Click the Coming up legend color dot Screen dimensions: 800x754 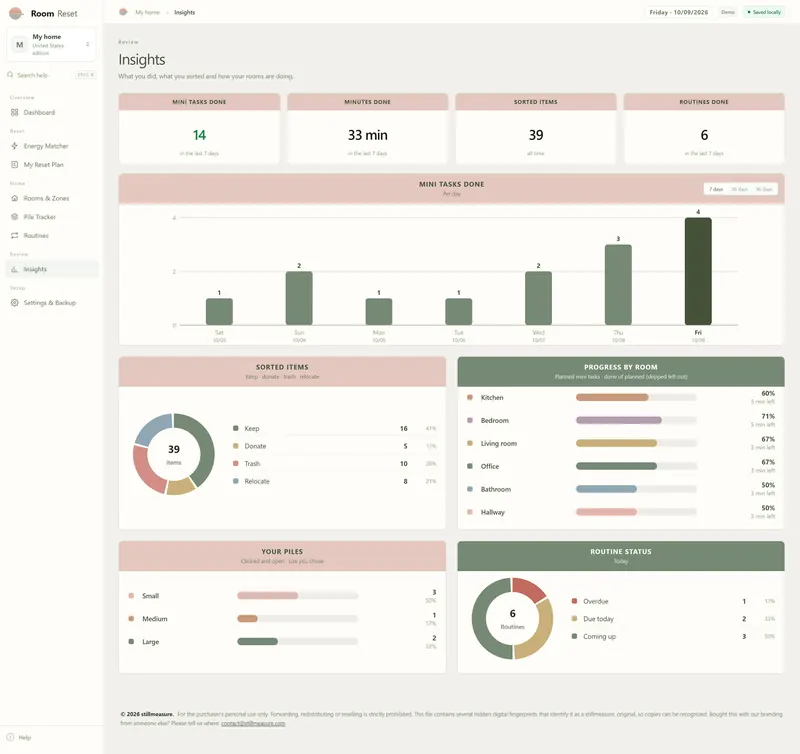coord(574,636)
